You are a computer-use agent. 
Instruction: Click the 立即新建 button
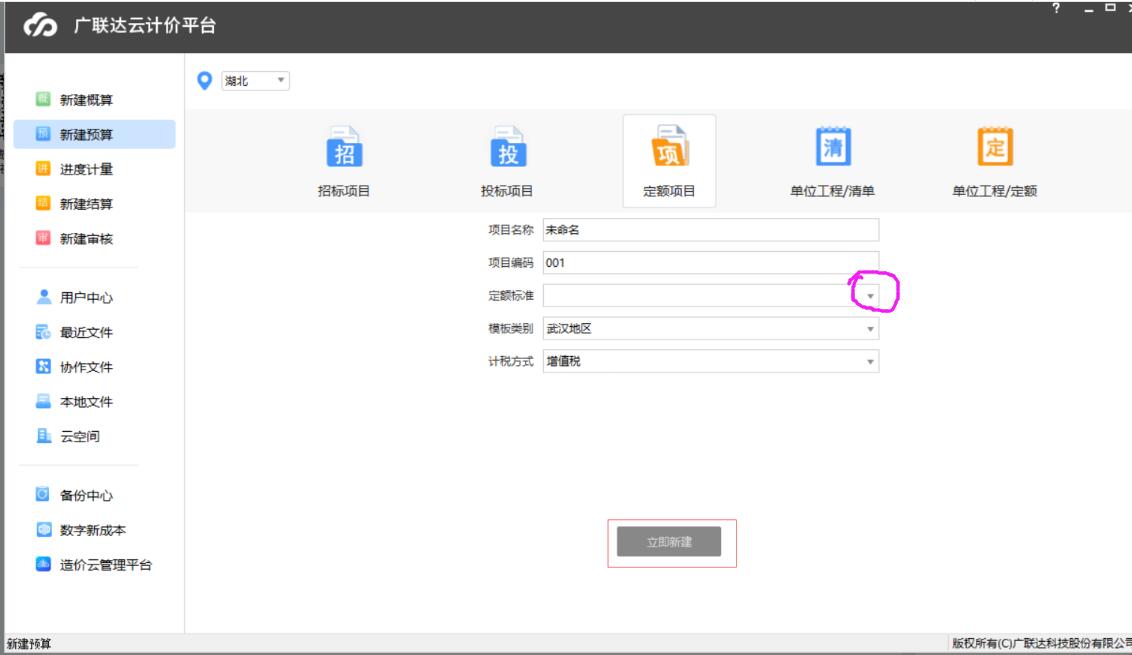click(x=669, y=542)
